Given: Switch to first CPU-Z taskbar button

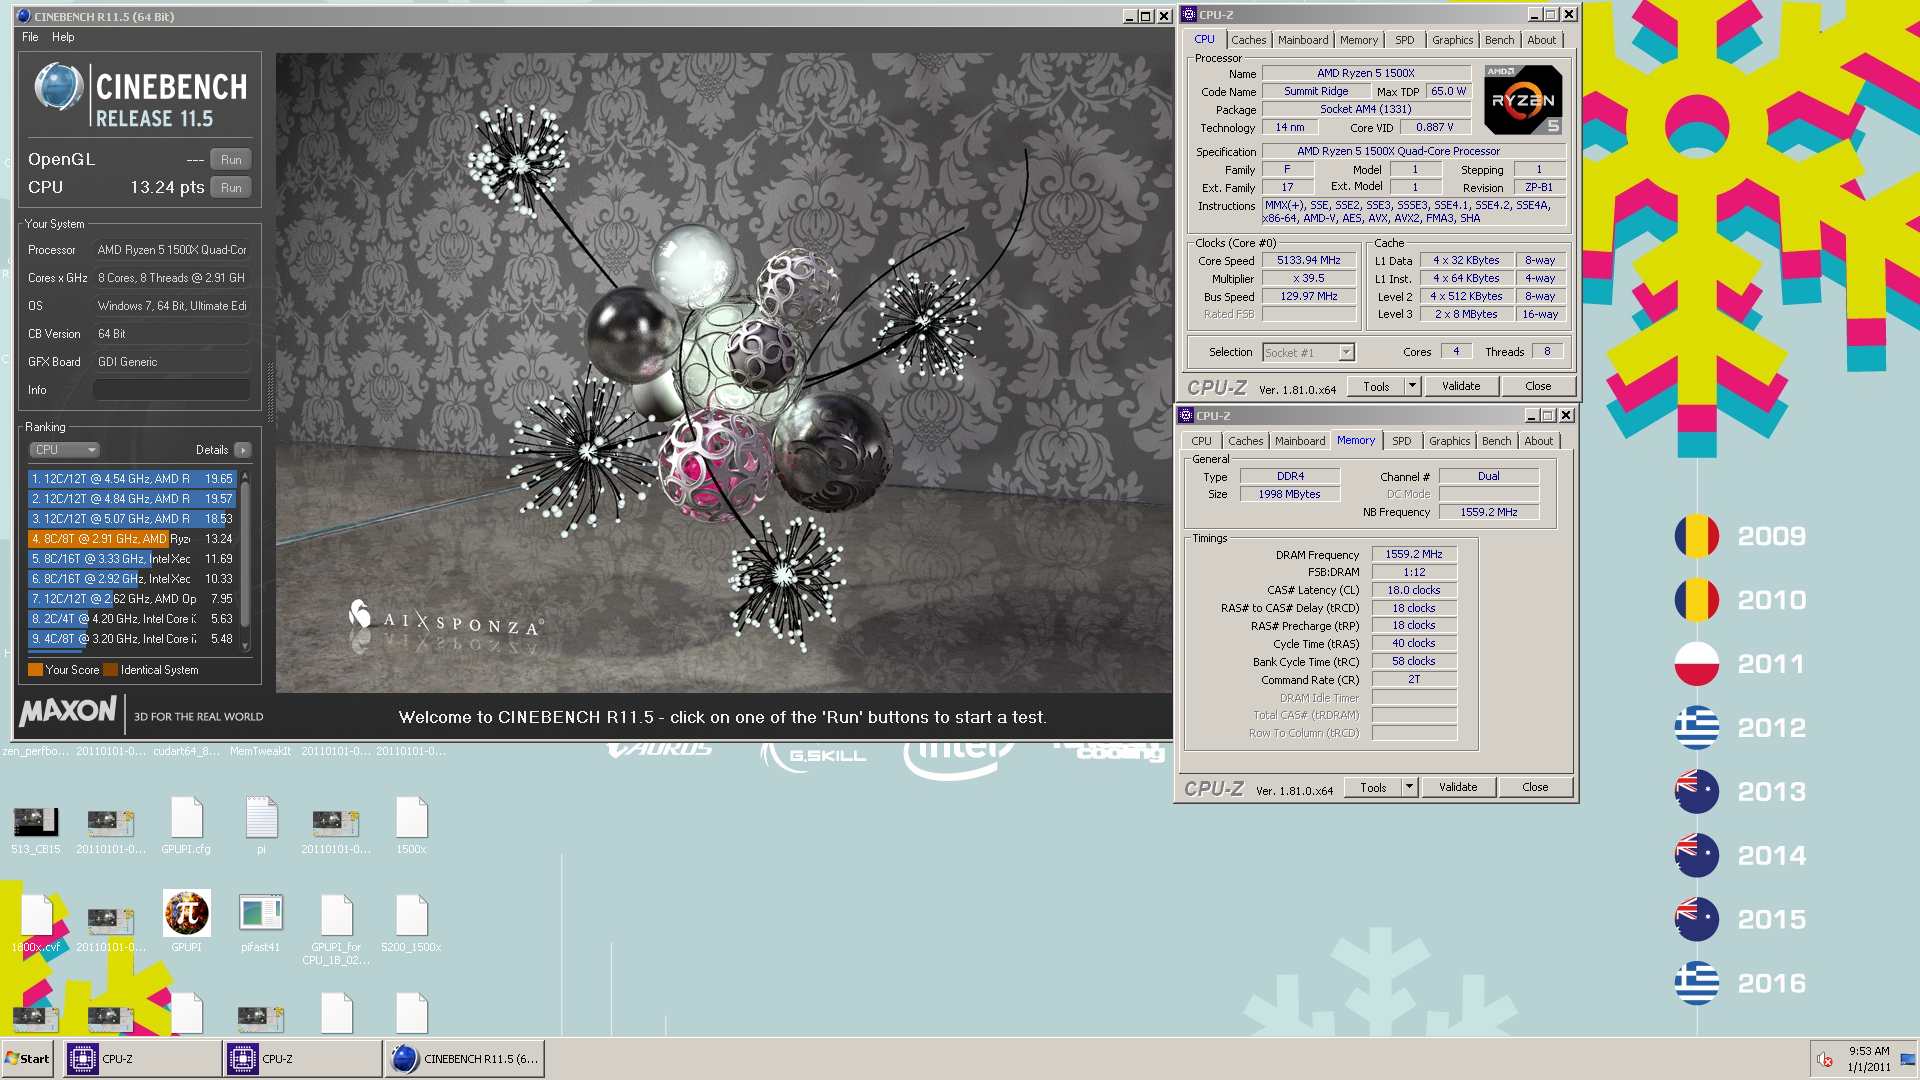Looking at the screenshot, I should 143,1059.
